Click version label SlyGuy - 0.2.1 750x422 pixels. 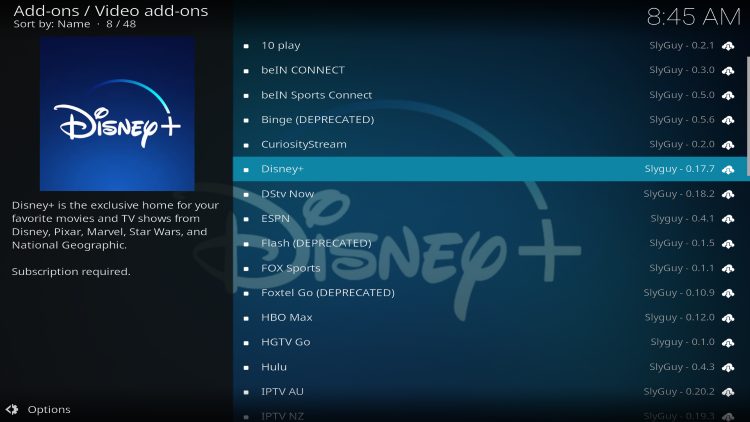[682, 45]
